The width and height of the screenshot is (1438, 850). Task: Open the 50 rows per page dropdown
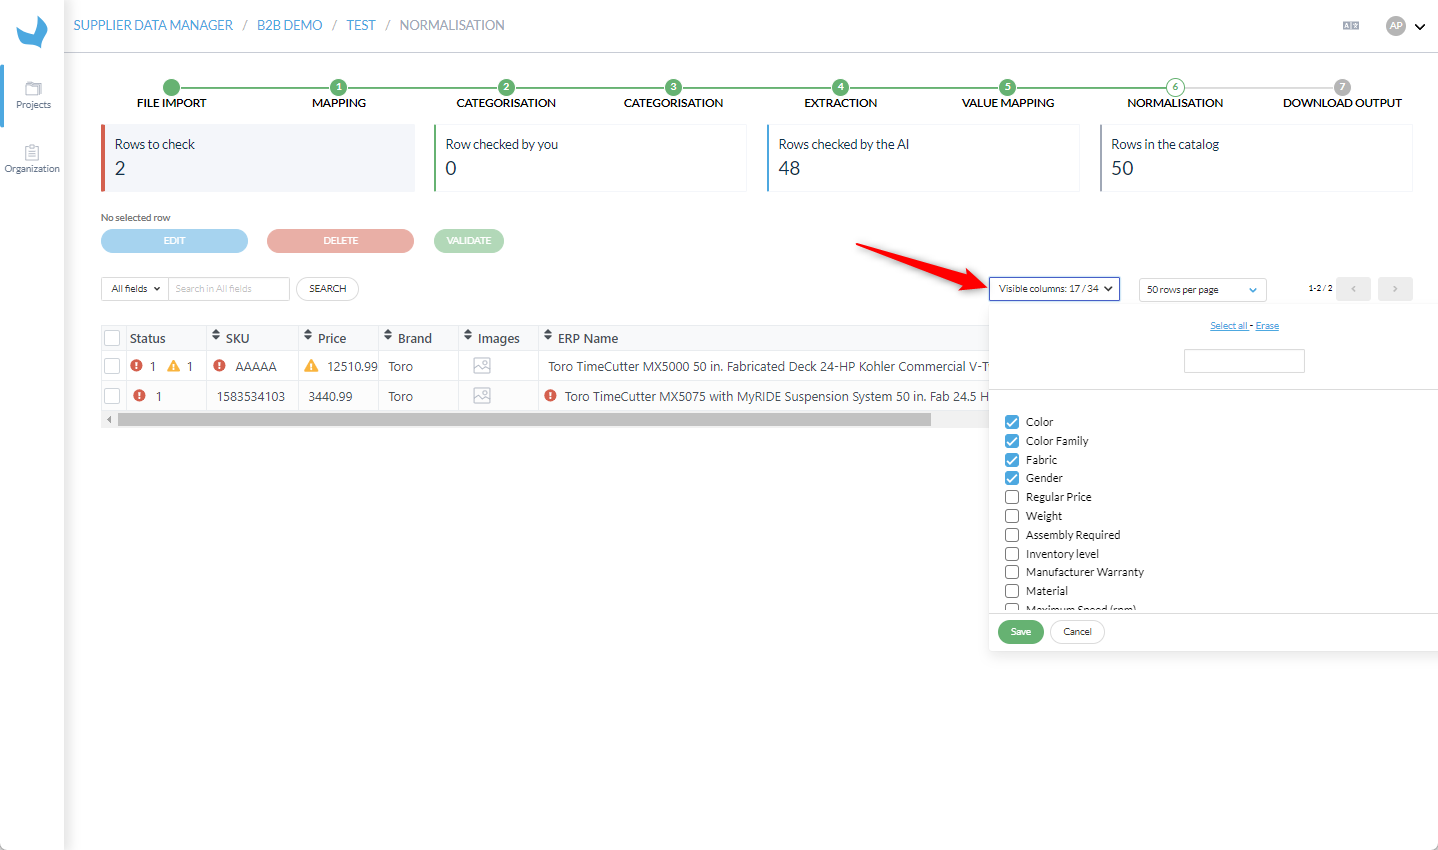(1202, 290)
